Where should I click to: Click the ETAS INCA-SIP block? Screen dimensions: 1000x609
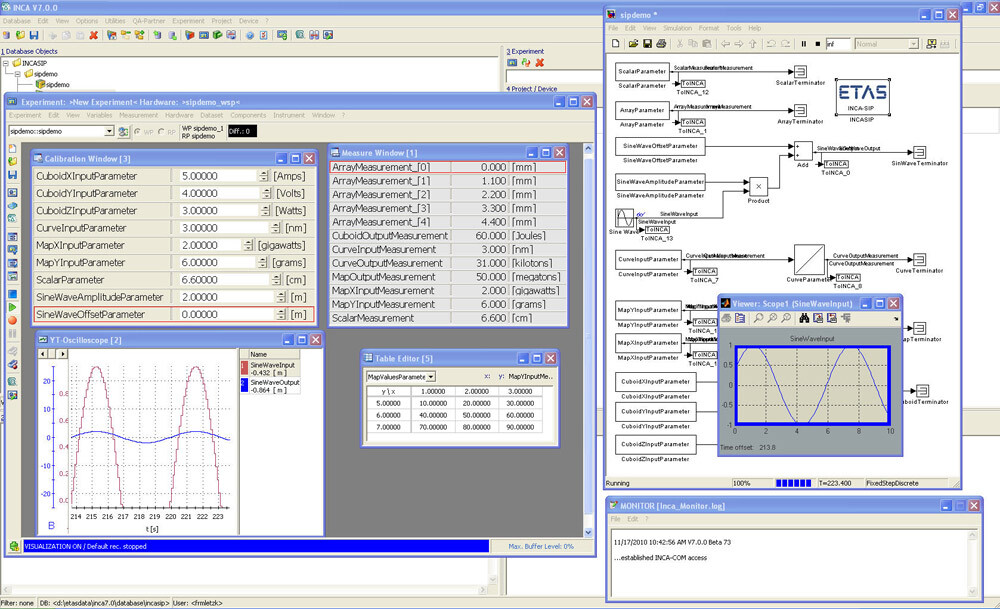click(862, 97)
